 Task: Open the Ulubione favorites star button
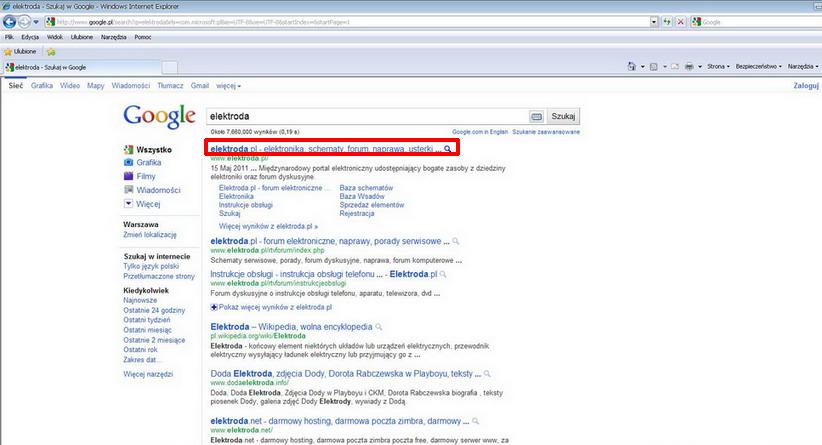point(20,51)
